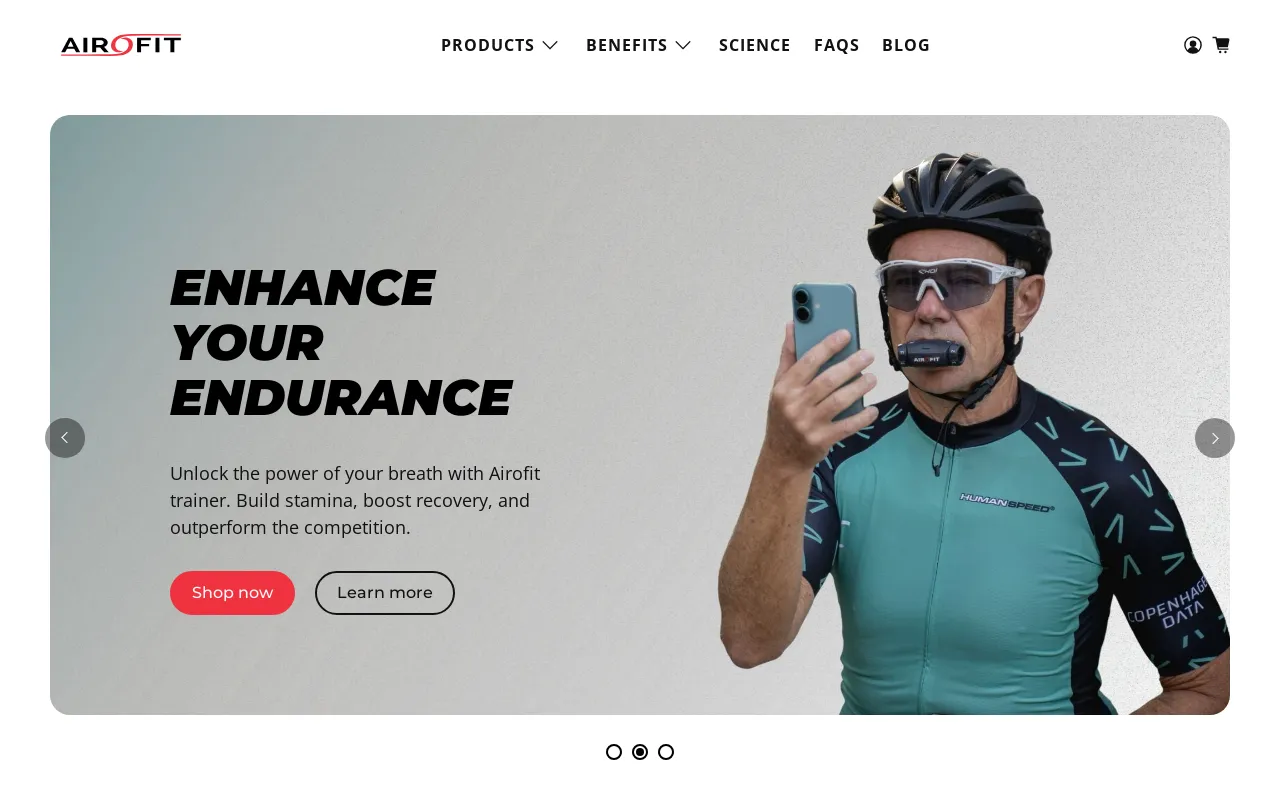Select the third carousel slide dot

[x=666, y=752]
